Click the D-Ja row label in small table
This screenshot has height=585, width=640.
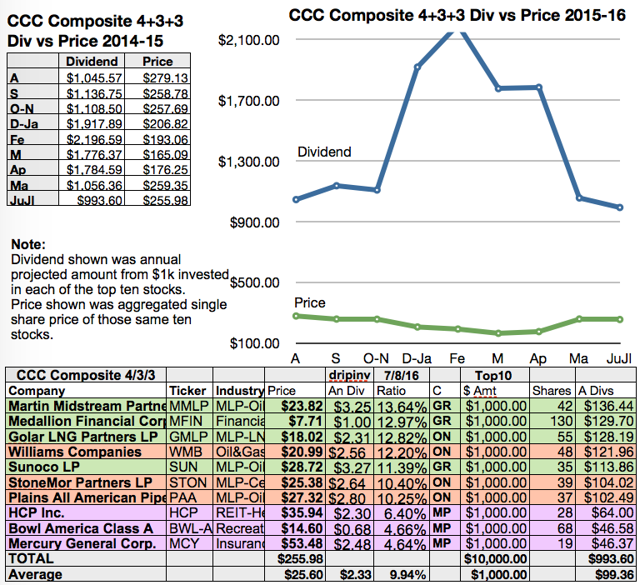coord(33,124)
